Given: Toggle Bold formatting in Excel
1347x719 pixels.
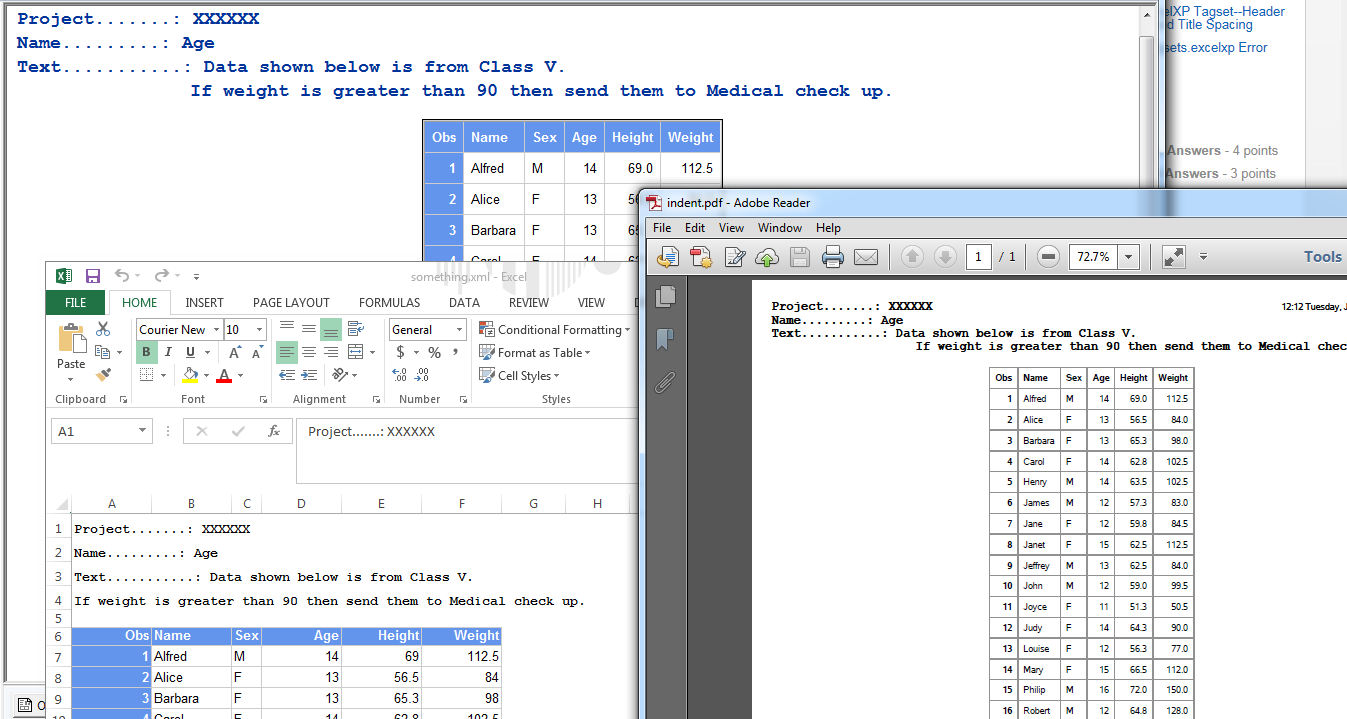Looking at the screenshot, I should click(x=146, y=352).
